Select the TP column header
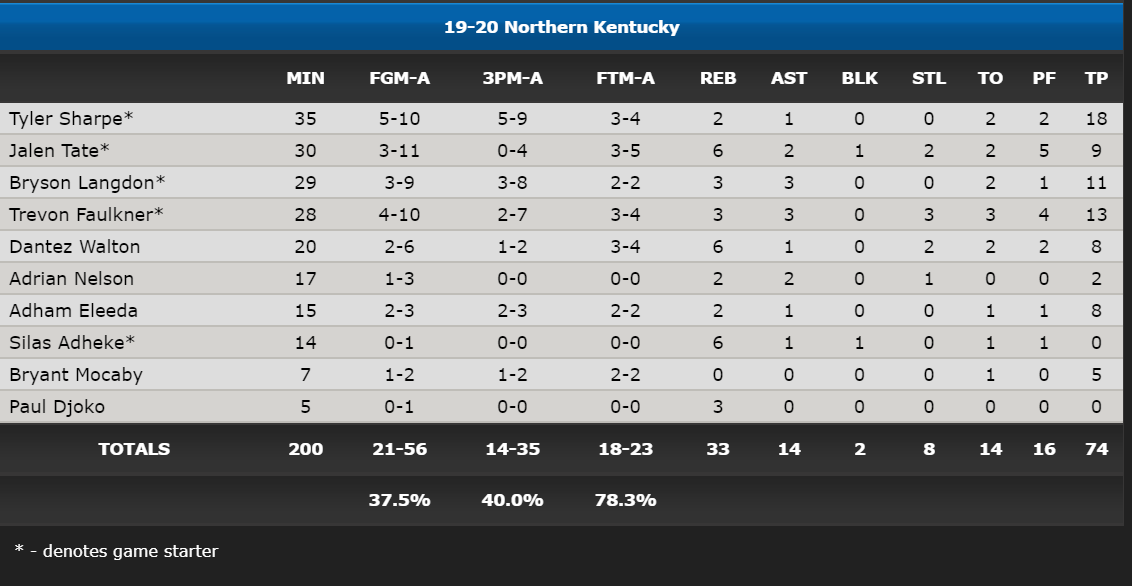Viewport: 1132px width, 586px height. coord(1096,78)
